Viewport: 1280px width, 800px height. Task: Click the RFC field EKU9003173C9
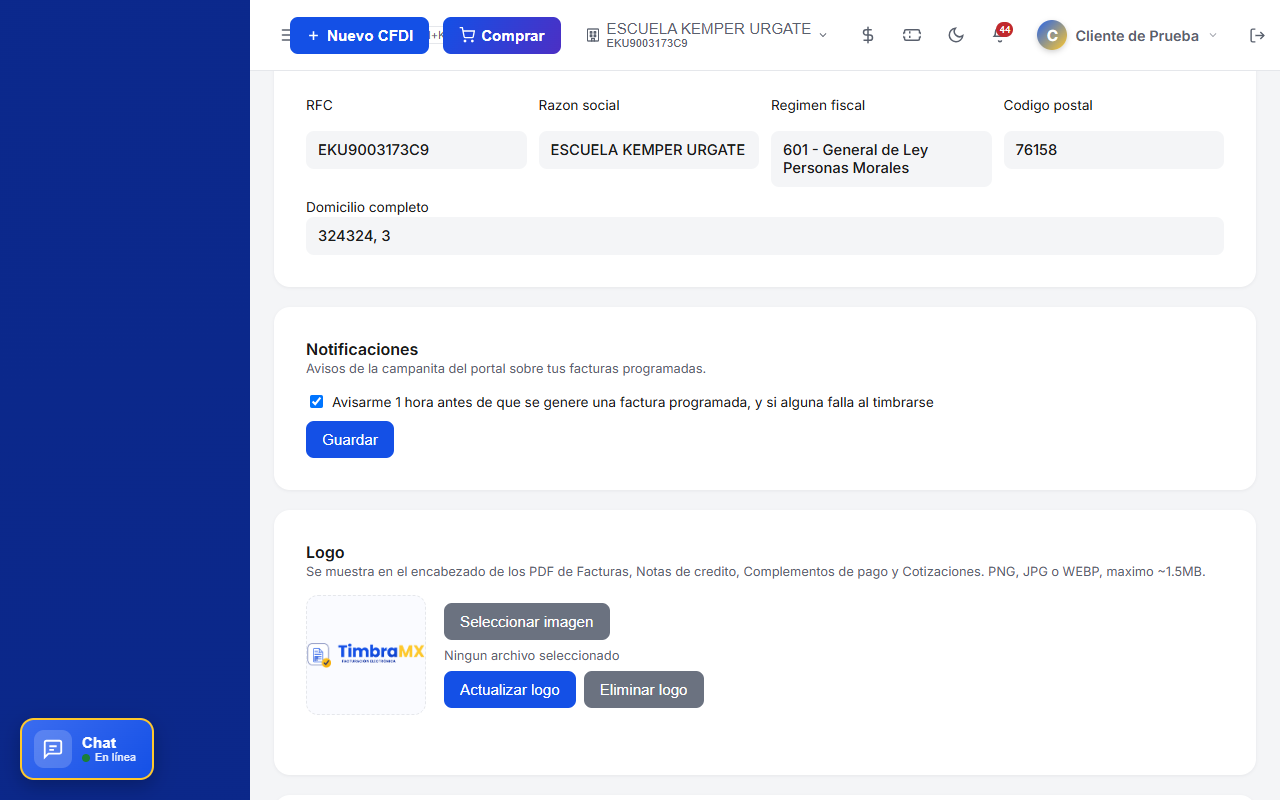416,150
